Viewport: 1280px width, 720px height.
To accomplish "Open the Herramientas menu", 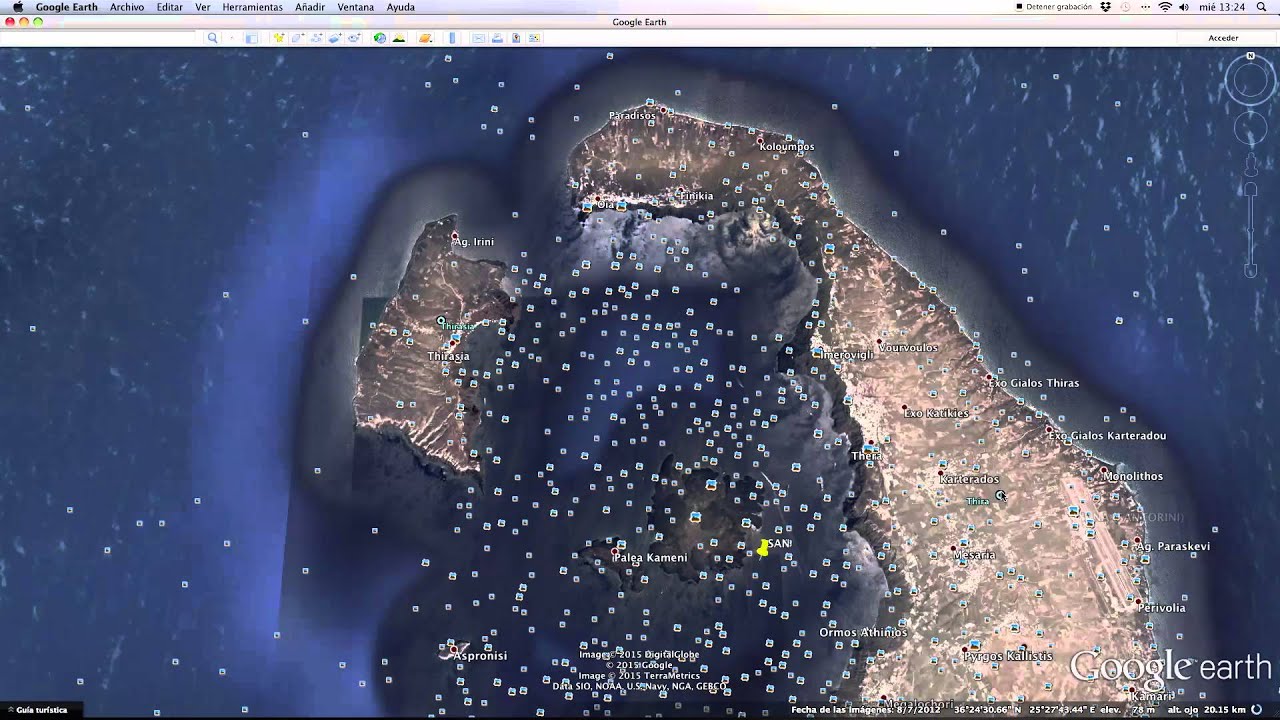I will [x=252, y=7].
